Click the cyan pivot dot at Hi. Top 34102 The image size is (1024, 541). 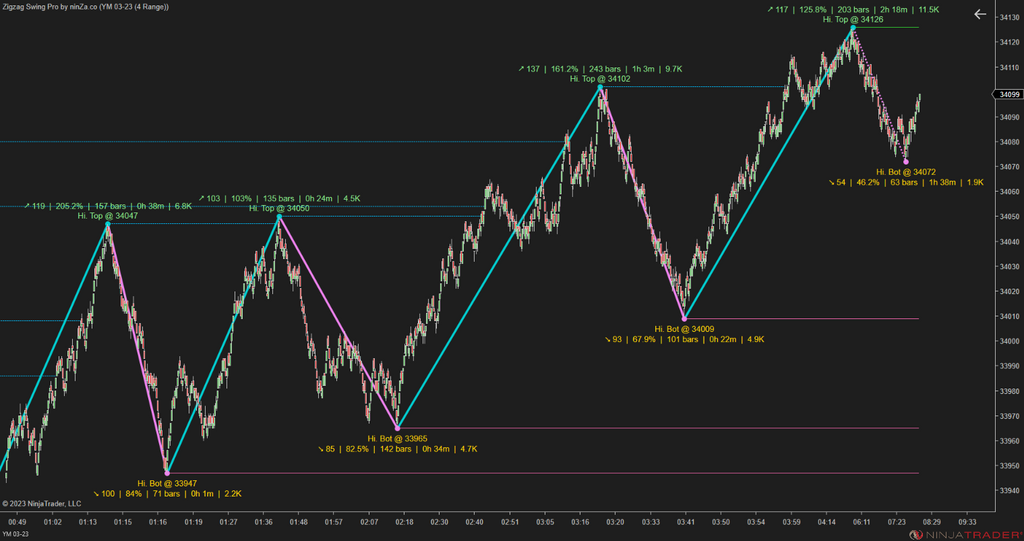click(x=600, y=87)
